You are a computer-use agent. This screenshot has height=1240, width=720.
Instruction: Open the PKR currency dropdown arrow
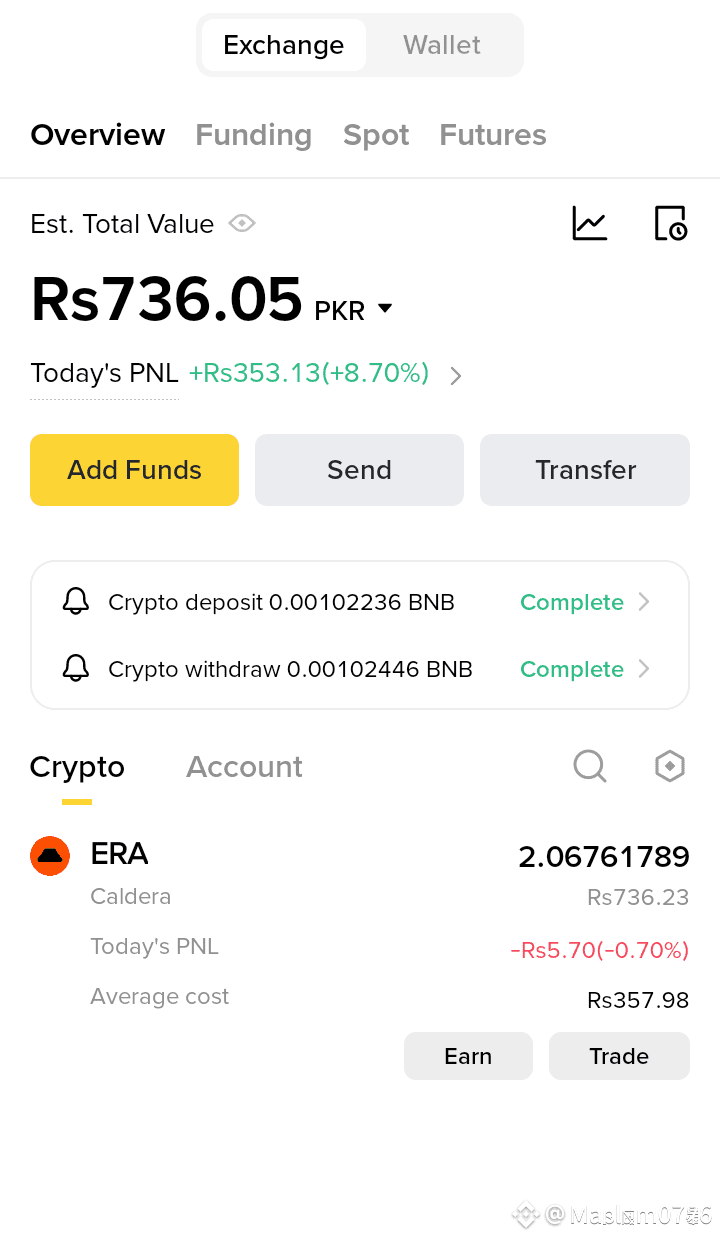click(385, 310)
